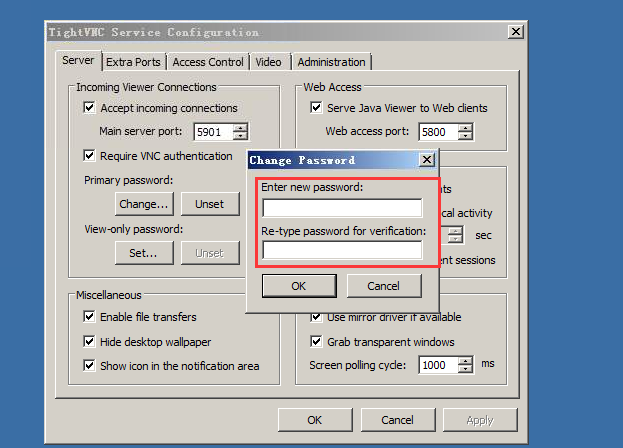Switch to the Video tab
The width and height of the screenshot is (623, 448).
[x=269, y=62]
